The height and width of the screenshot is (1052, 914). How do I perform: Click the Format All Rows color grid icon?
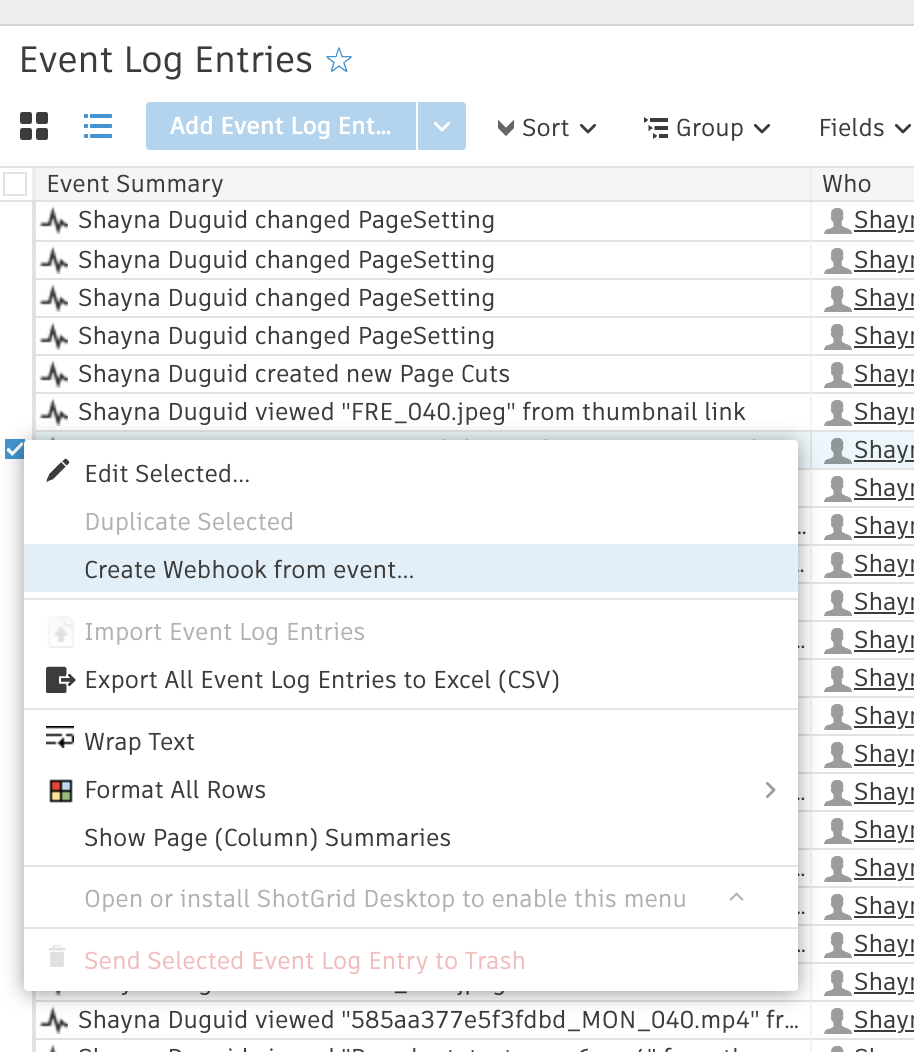[x=60, y=791]
